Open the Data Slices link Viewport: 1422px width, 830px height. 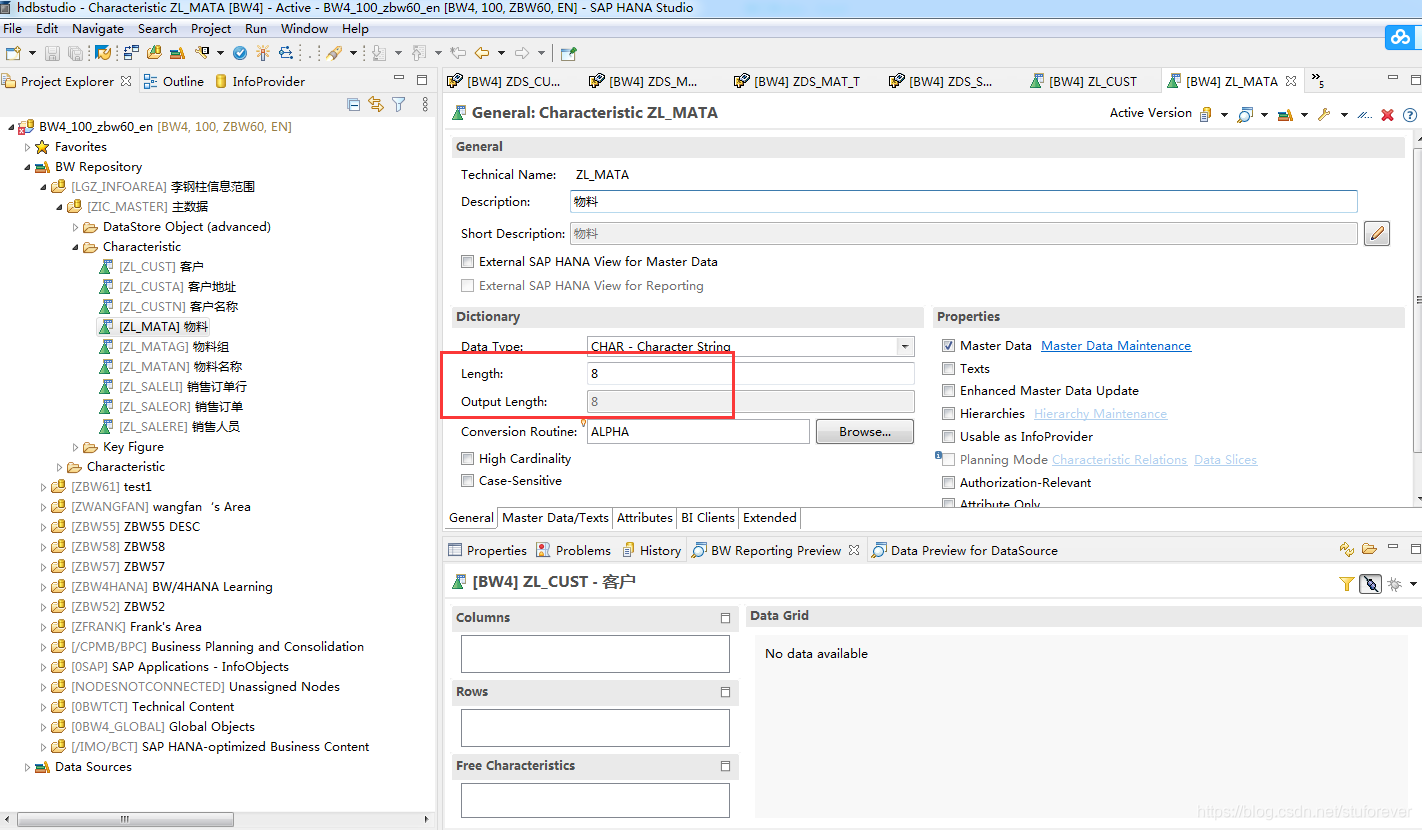pos(1225,460)
